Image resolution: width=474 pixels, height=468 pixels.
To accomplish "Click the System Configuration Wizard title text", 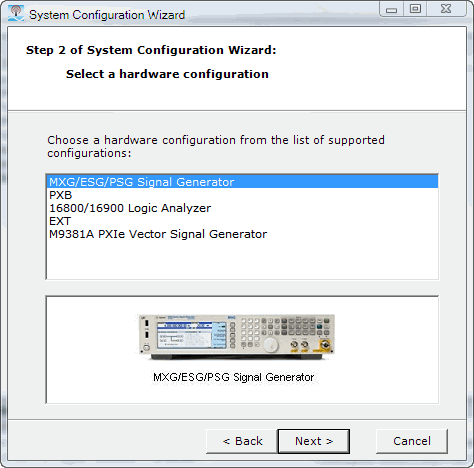I will tap(107, 15).
